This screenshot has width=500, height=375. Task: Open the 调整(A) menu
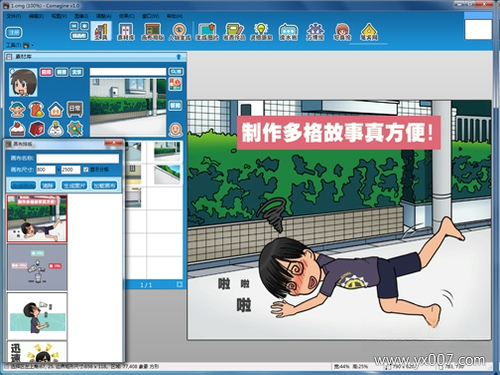point(104,16)
